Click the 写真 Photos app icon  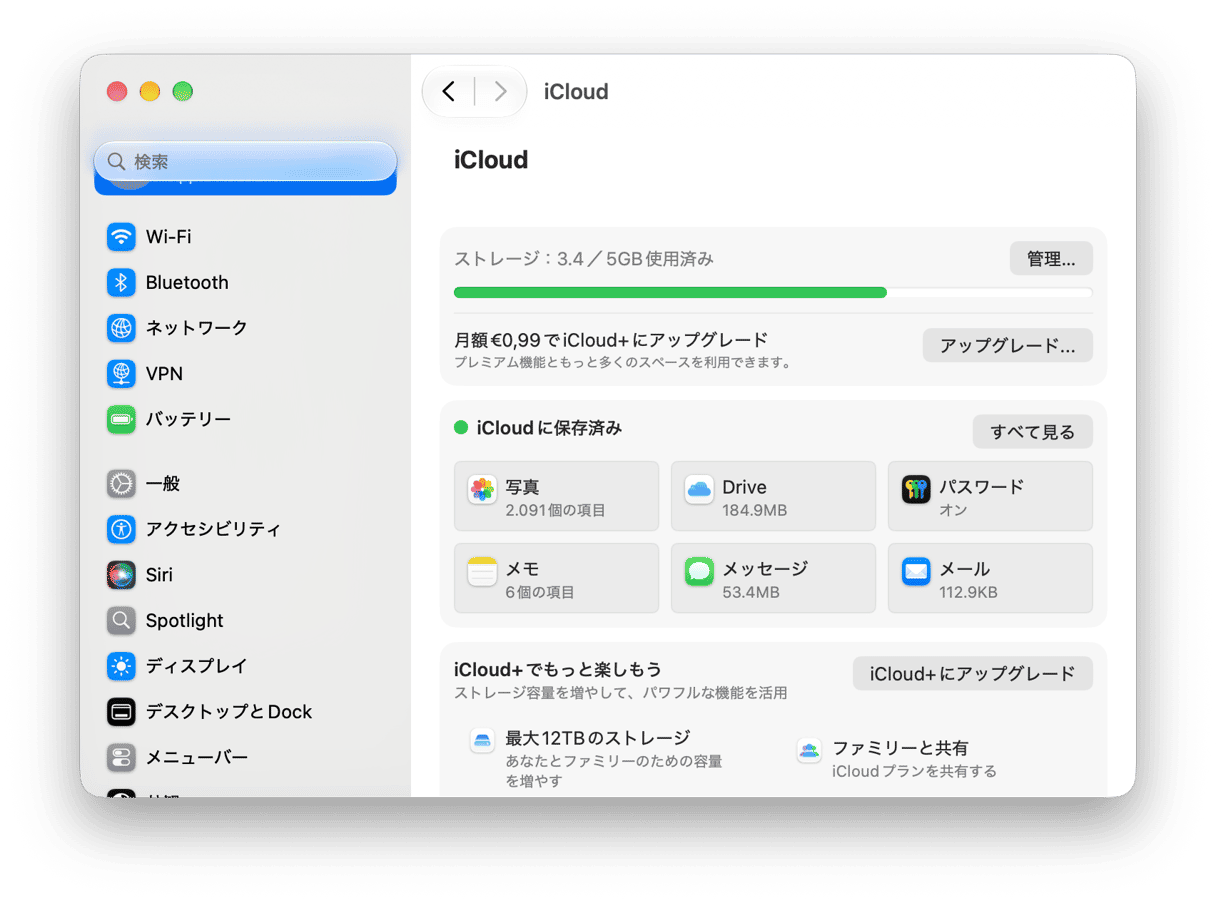482,490
